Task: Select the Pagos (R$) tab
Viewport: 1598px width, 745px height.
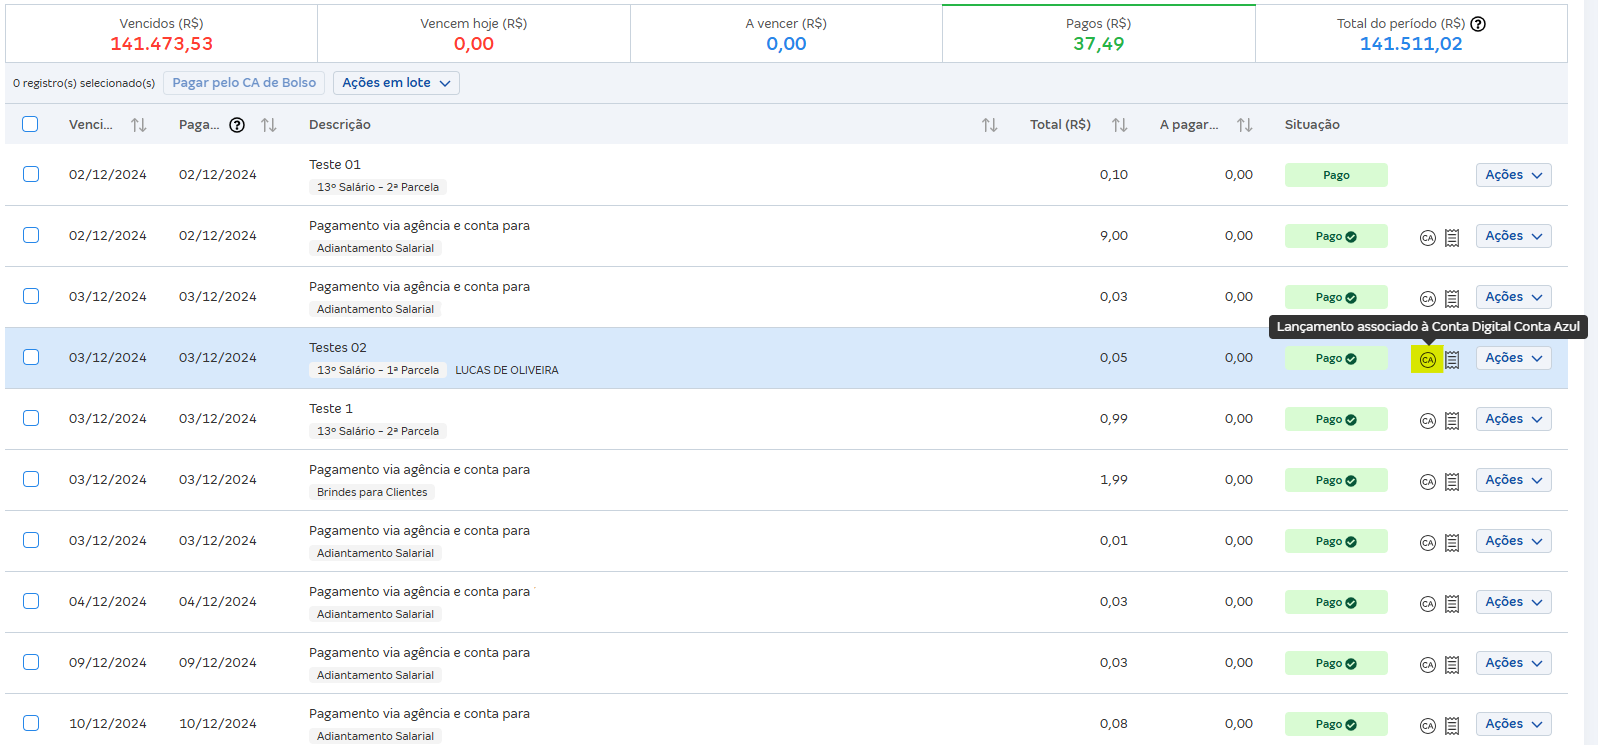Action: 1098,34
